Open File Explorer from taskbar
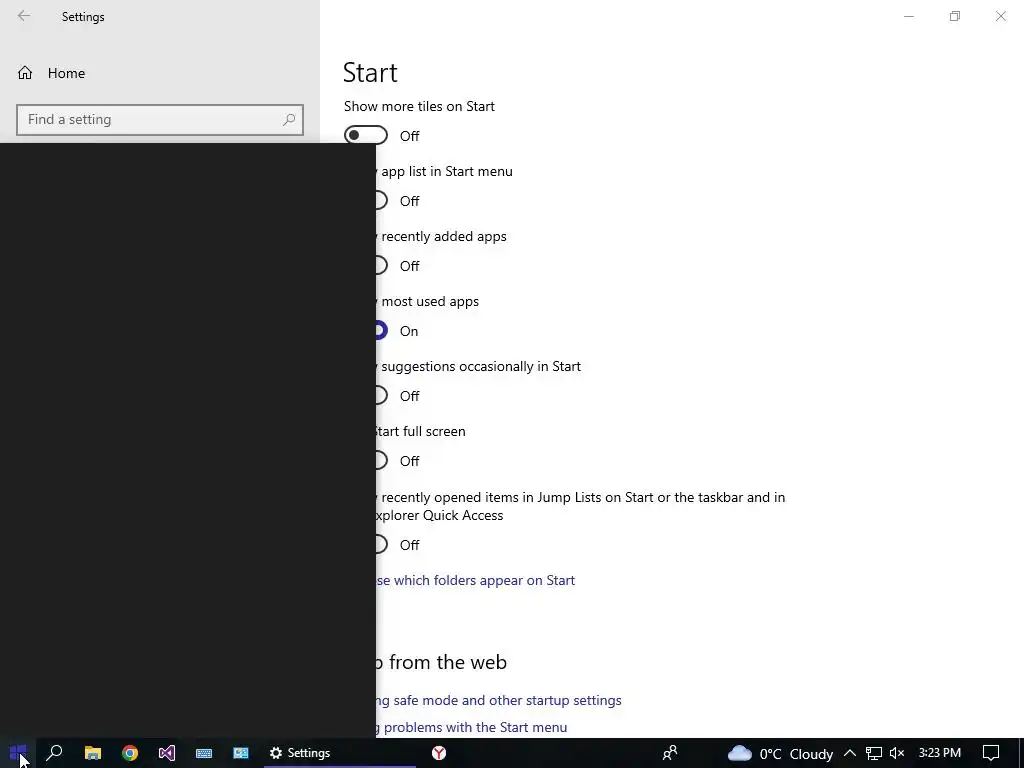This screenshot has height=768, width=1024. [x=93, y=753]
